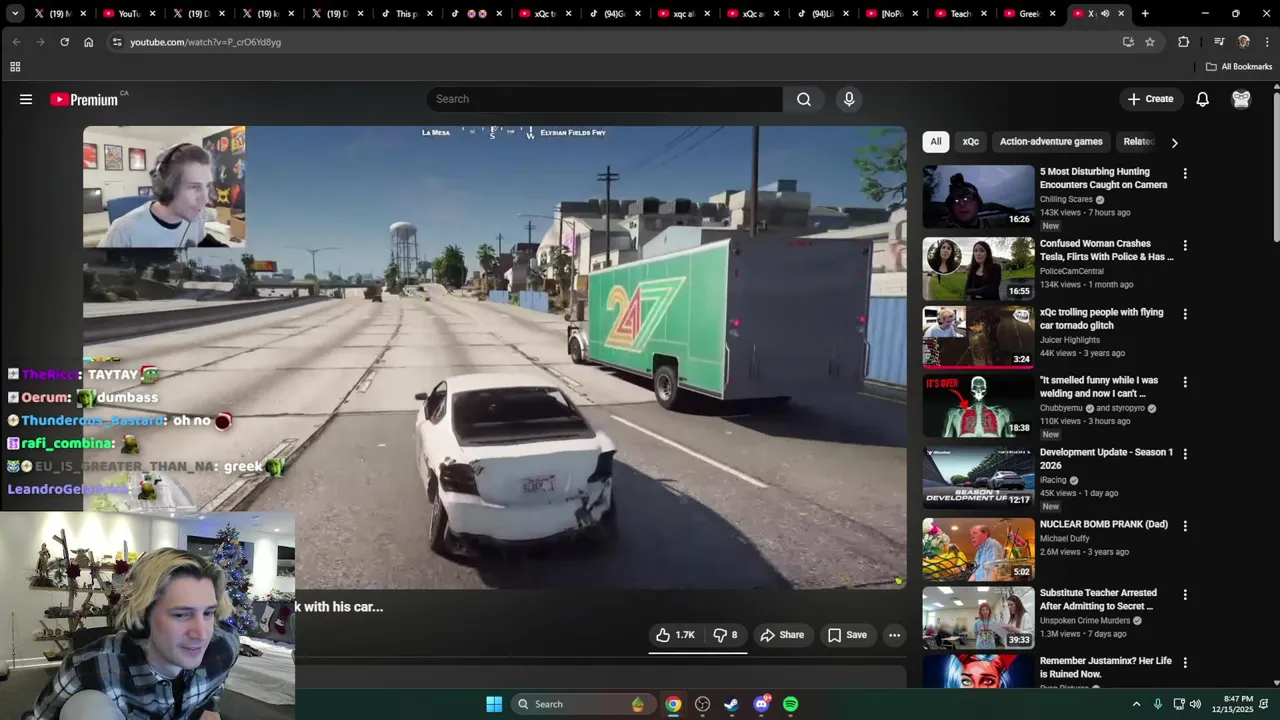
Task: Open YouTube notifications bell
Action: pos(1203,99)
